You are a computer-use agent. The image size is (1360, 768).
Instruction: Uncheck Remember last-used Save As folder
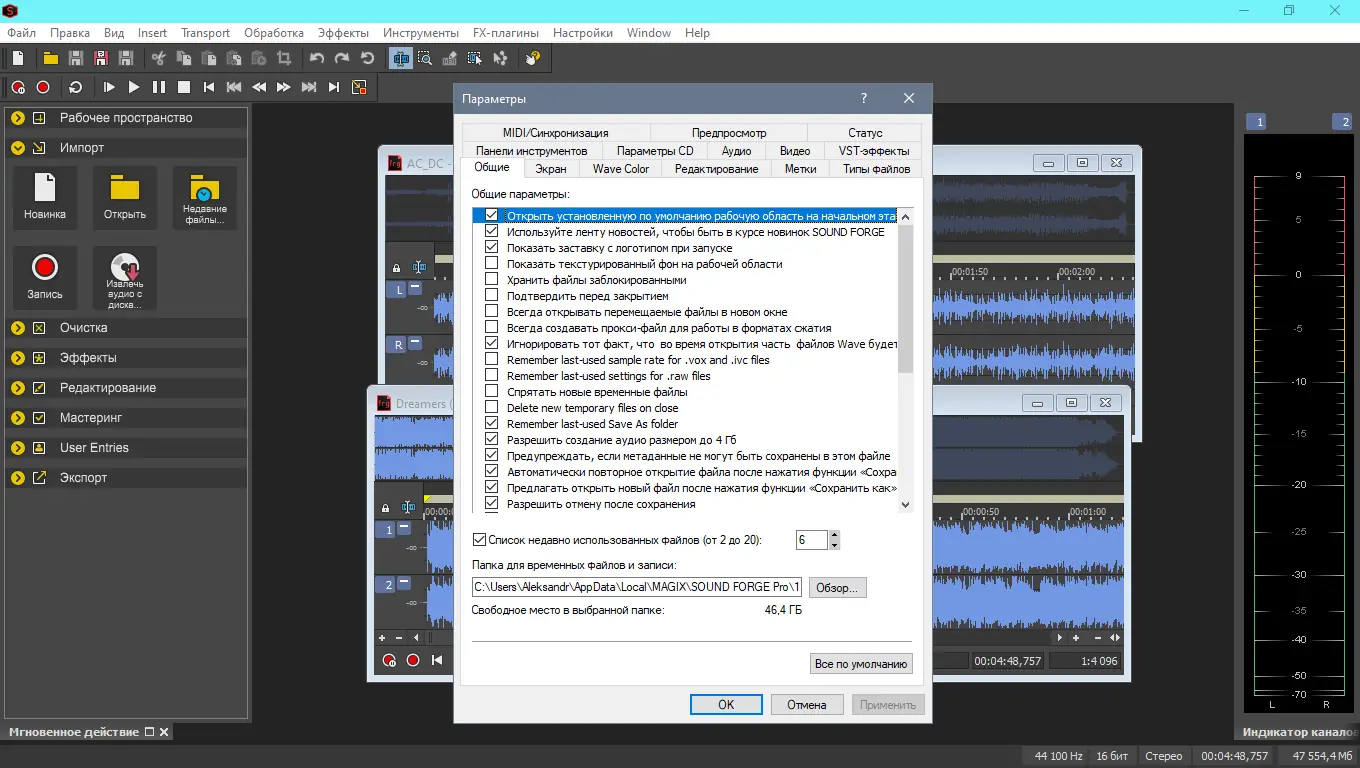point(491,424)
